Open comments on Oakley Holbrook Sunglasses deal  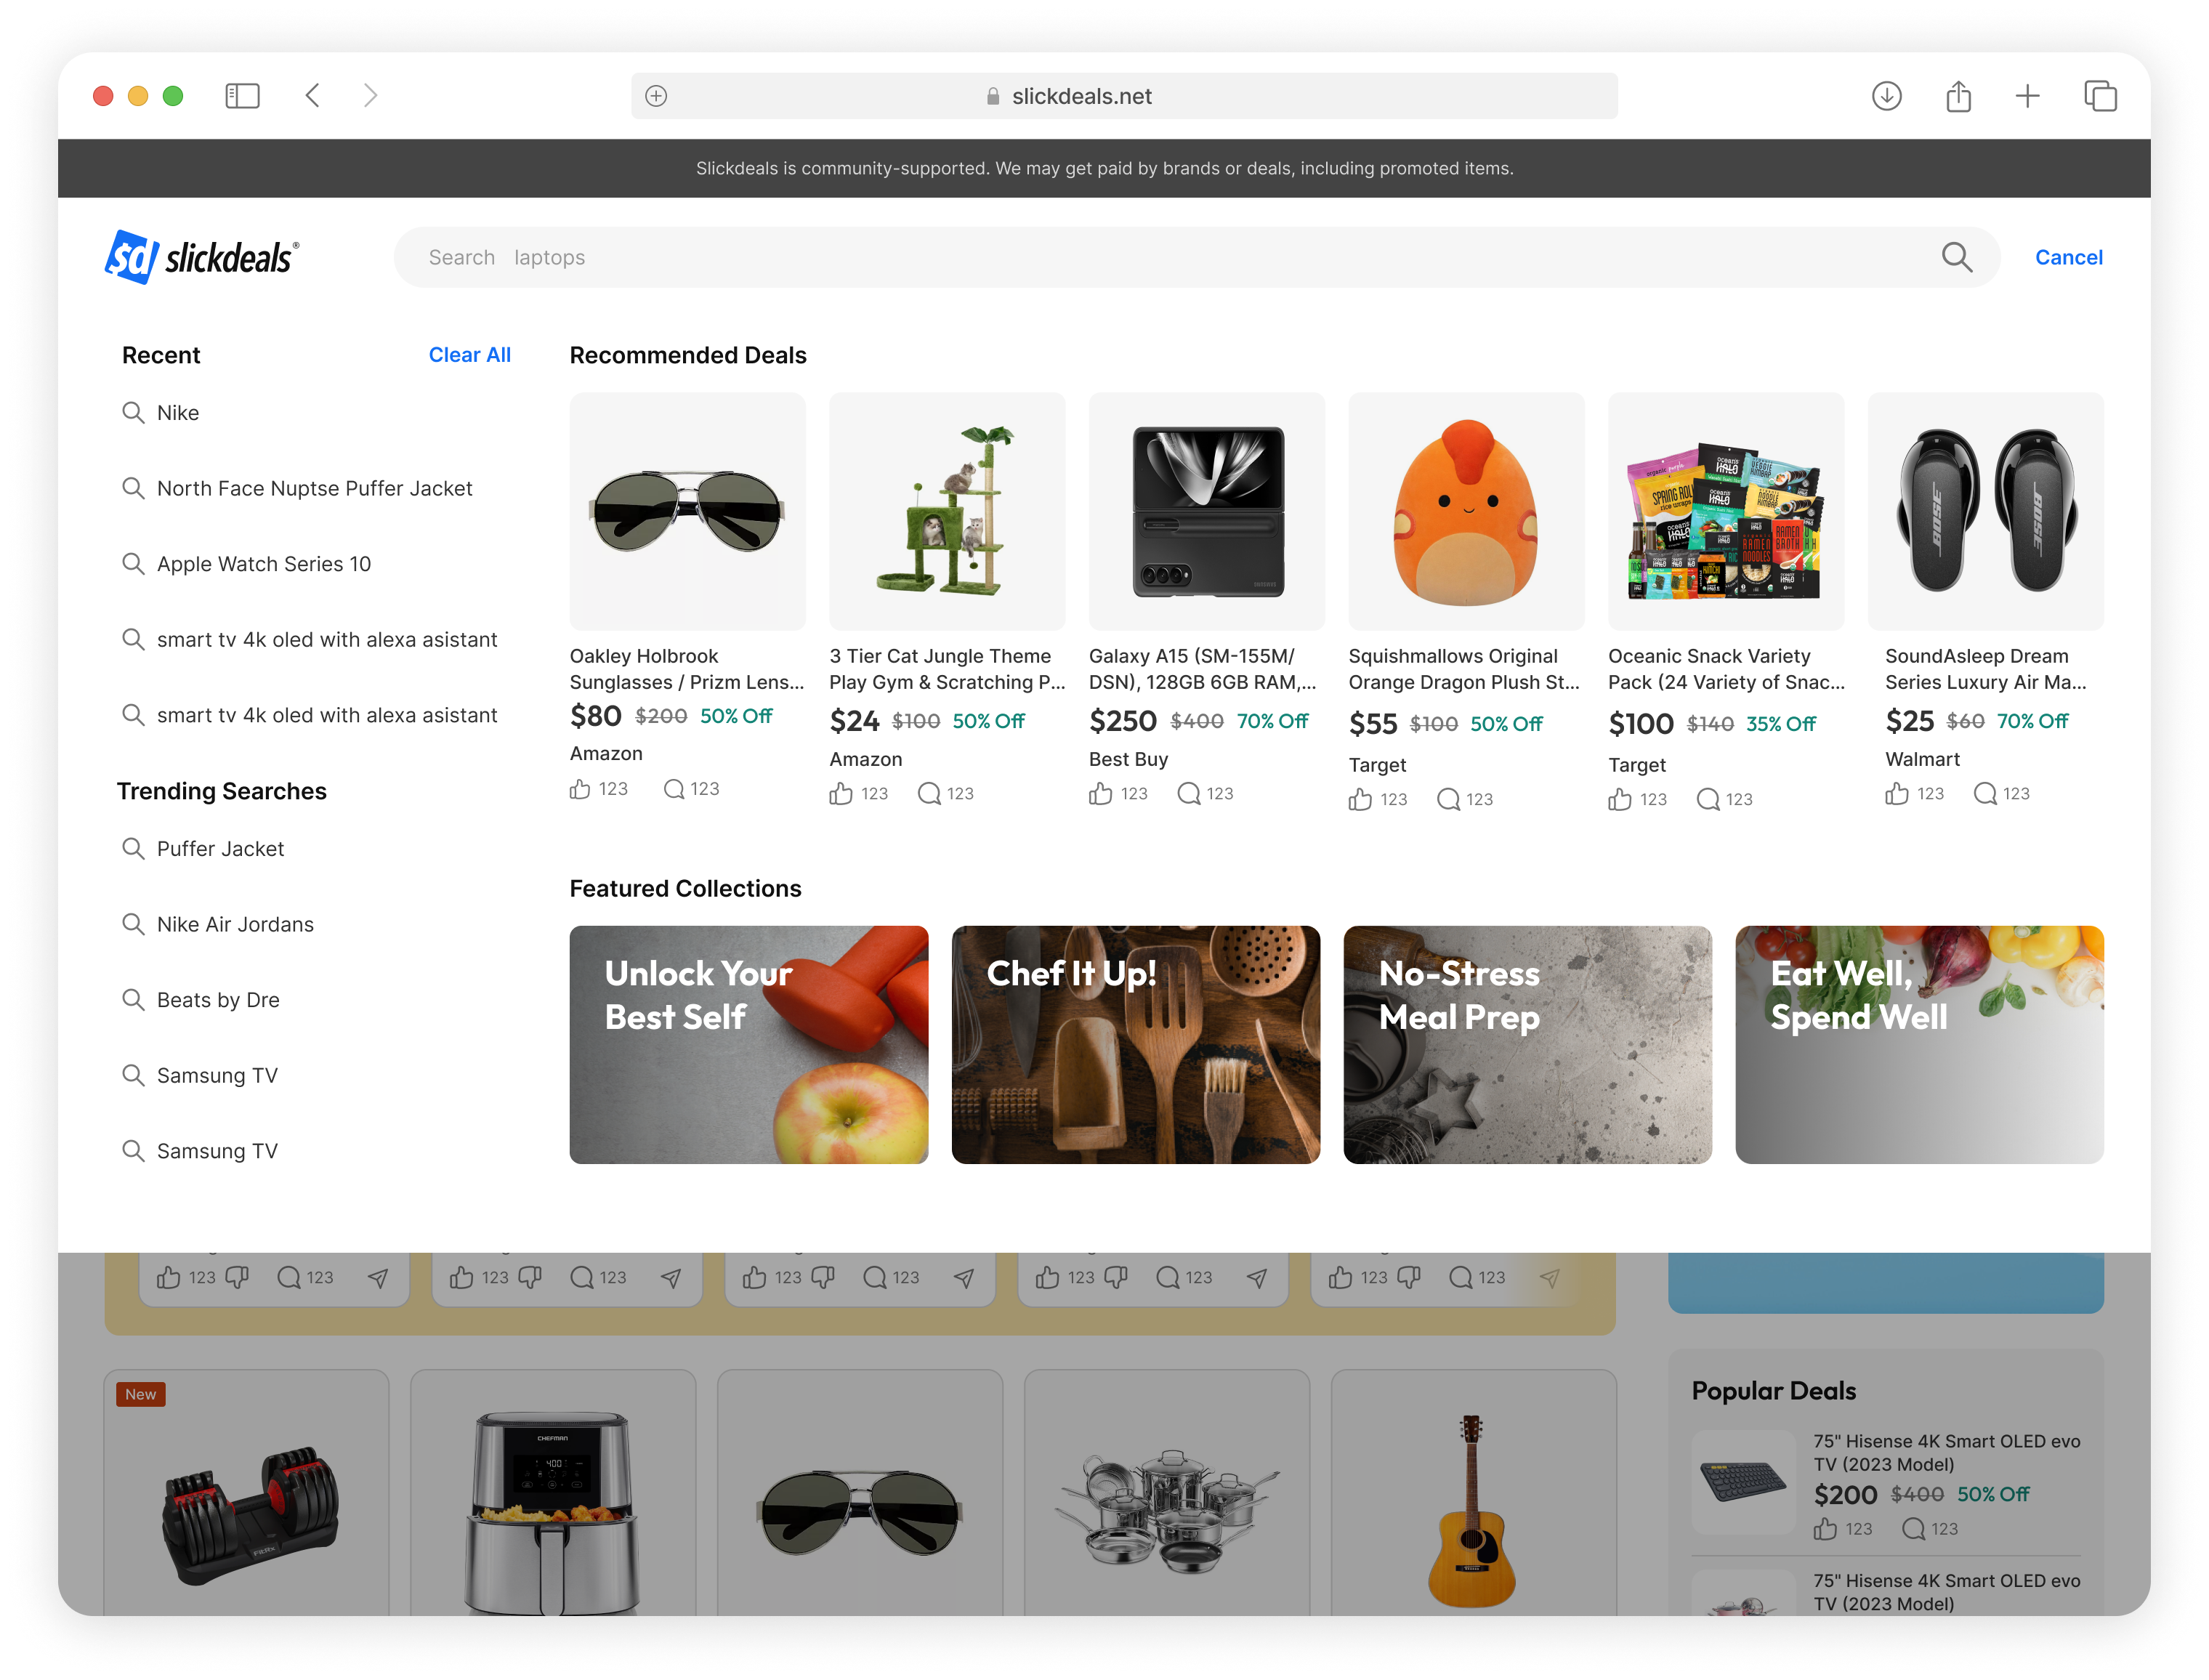click(x=674, y=789)
